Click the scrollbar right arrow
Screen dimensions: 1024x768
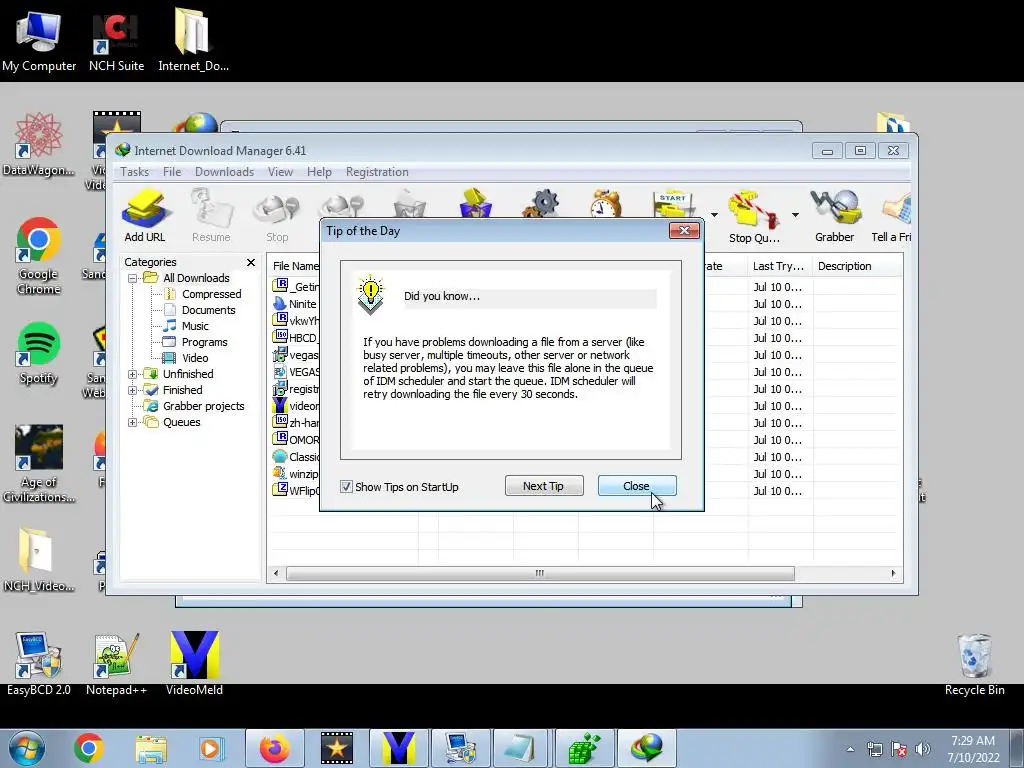[x=893, y=573]
